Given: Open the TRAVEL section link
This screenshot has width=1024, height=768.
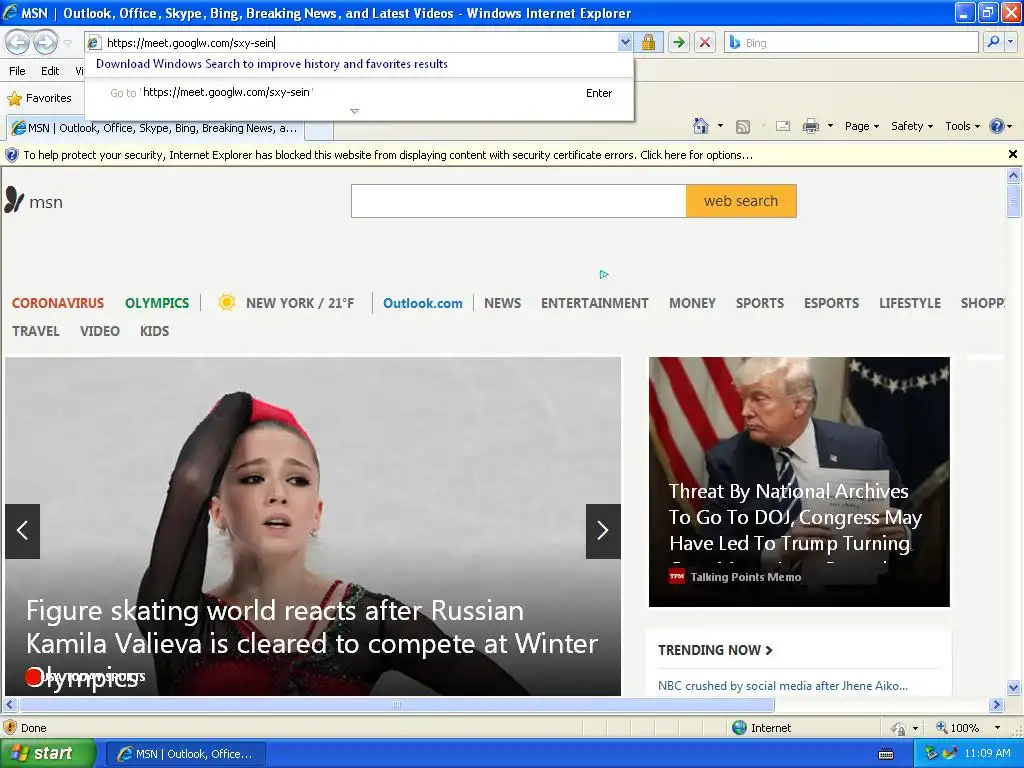Looking at the screenshot, I should coord(36,331).
